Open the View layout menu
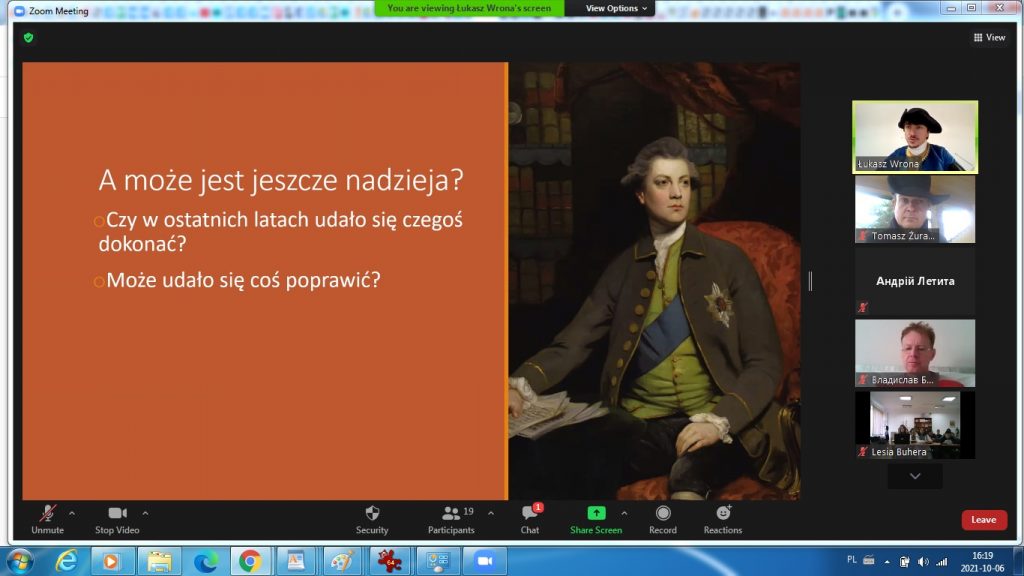 point(989,37)
